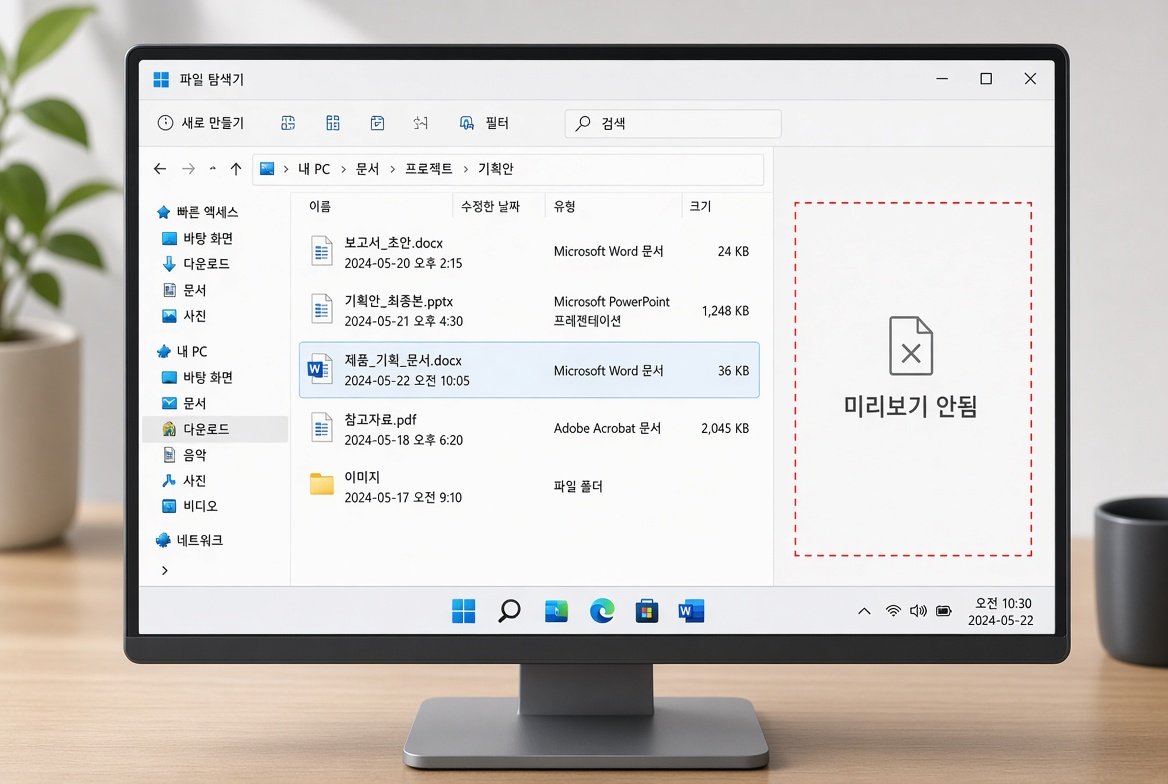The image size is (1168, 784).
Task: Click the 새로 만들기 button
Action: click(x=201, y=123)
